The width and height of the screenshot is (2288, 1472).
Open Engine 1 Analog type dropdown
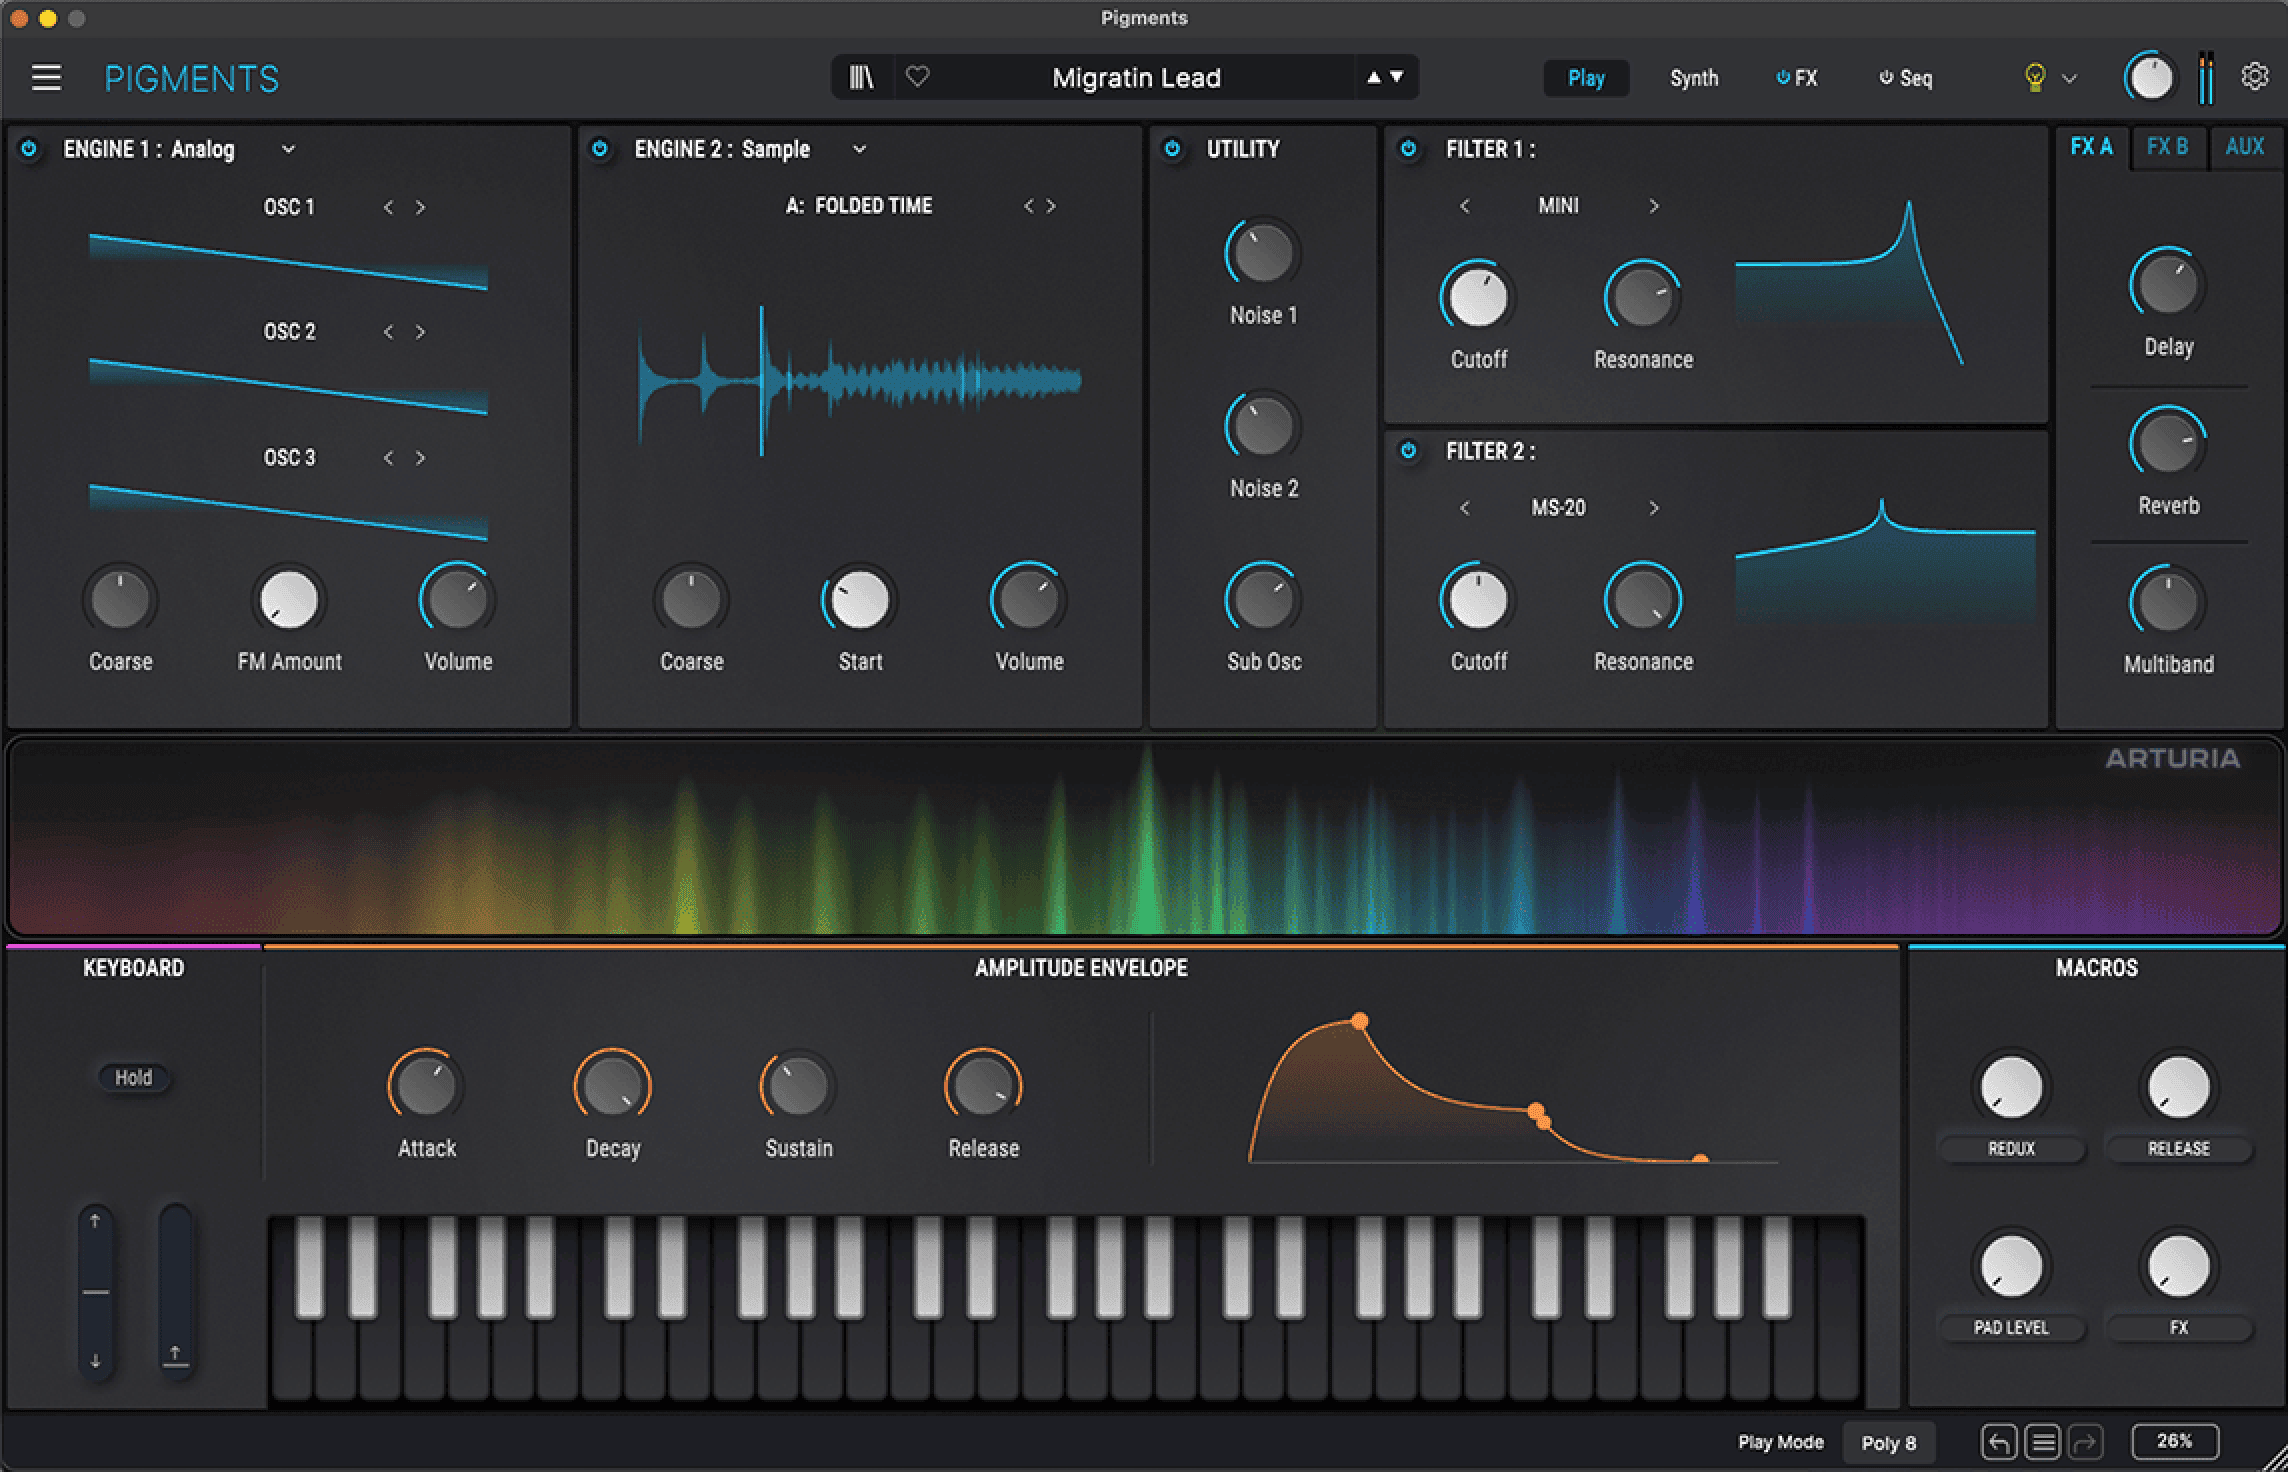coord(288,149)
